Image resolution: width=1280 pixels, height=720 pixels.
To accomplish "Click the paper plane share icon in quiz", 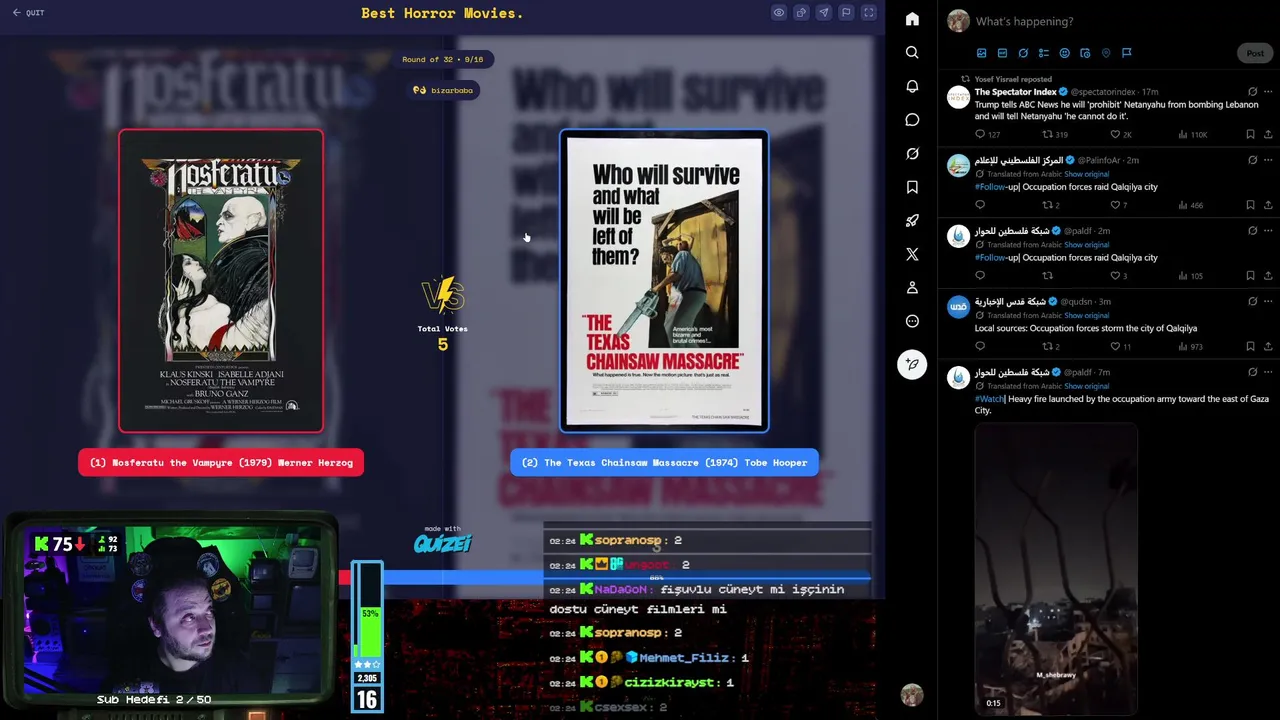I will coord(823,13).
